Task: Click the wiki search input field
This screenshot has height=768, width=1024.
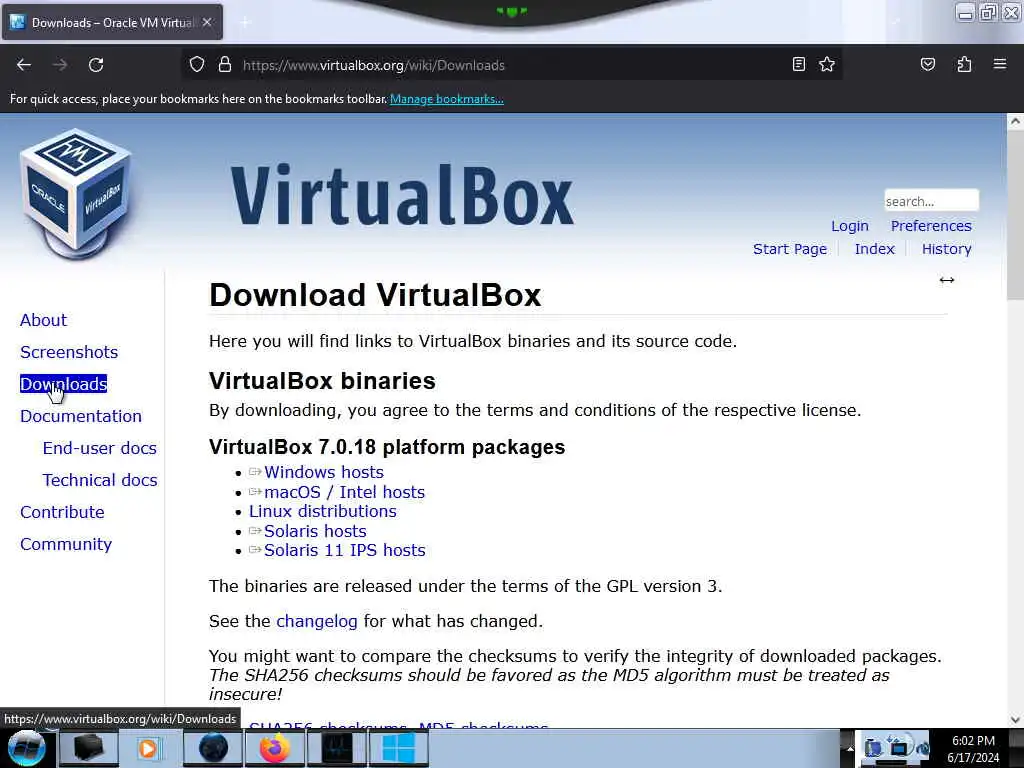Action: point(931,200)
